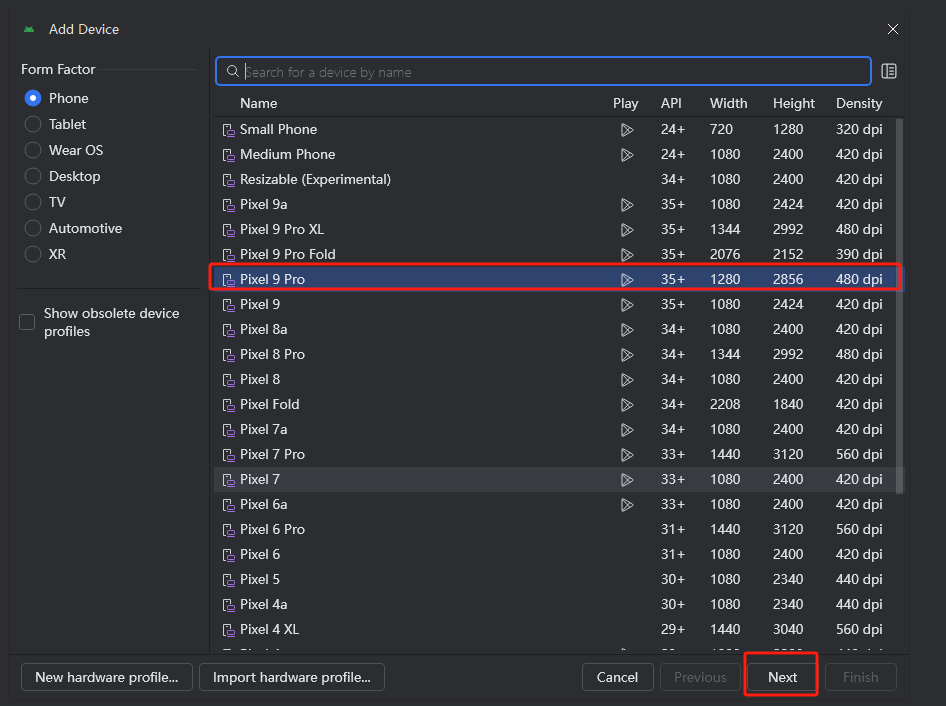This screenshot has height=706, width=946.
Task: Click the 2856 height value
Action: click(787, 279)
